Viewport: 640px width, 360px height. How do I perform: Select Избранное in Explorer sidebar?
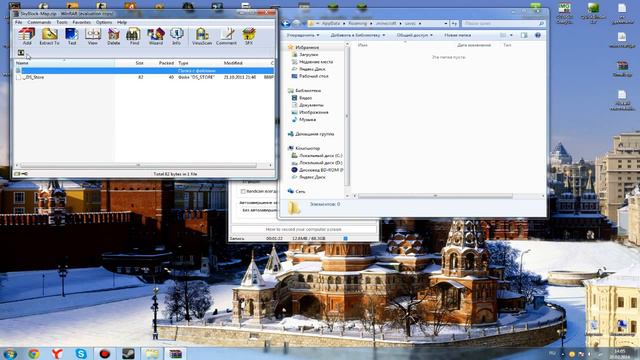click(307, 47)
